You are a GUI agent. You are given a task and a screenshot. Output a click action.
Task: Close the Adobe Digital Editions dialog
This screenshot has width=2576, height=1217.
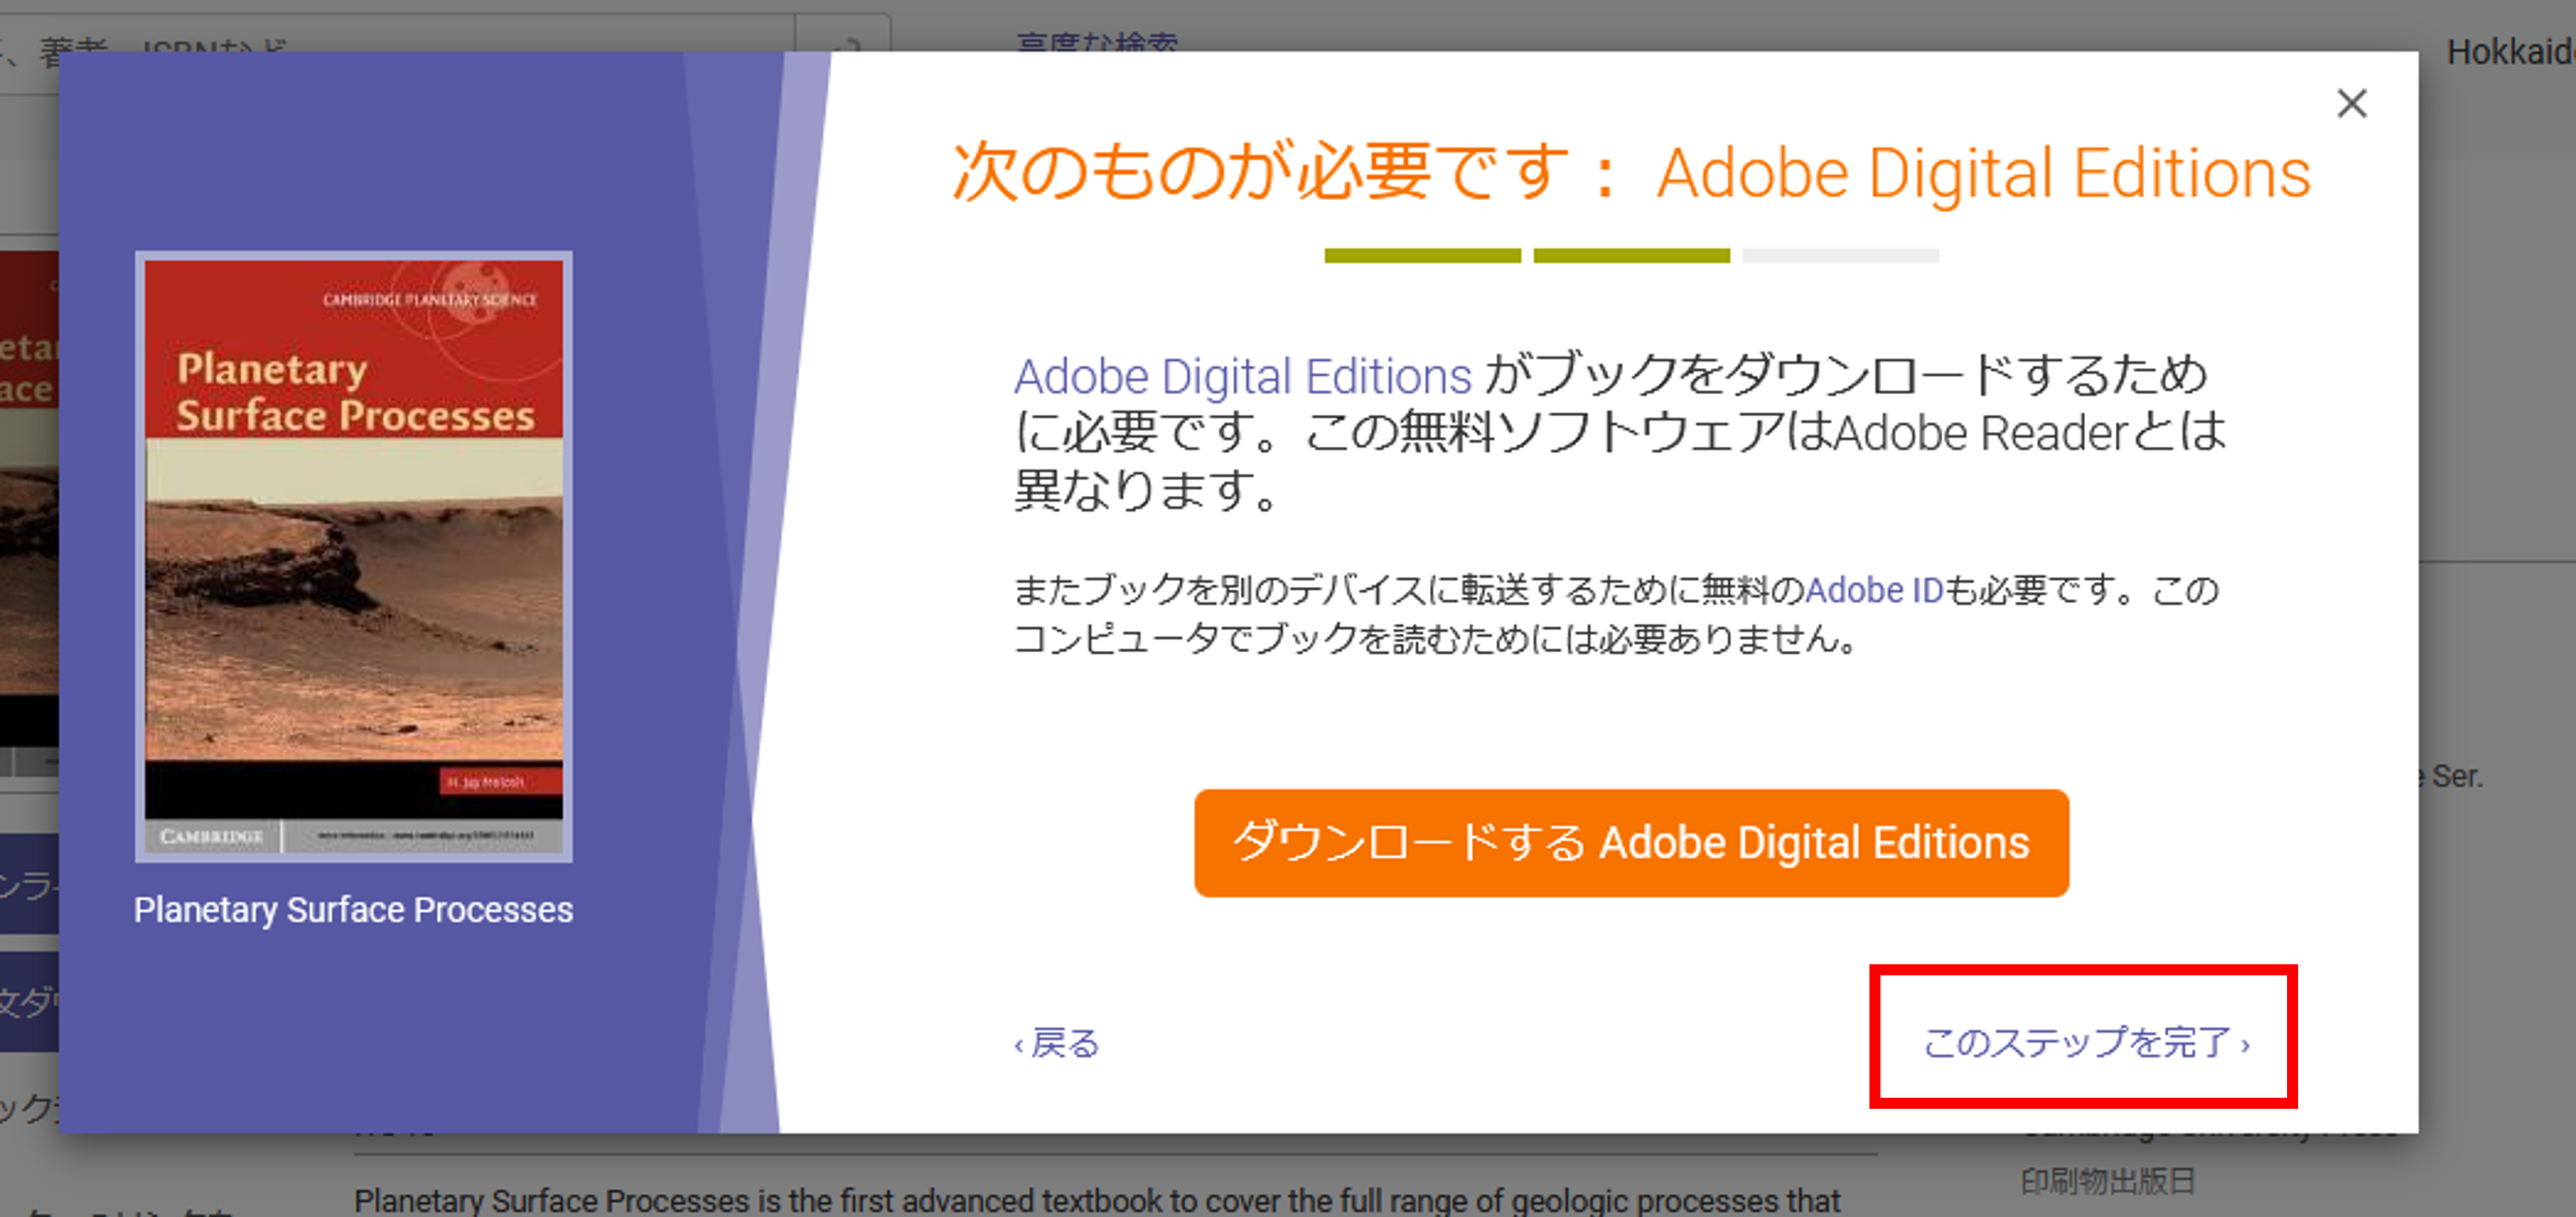click(x=2351, y=104)
